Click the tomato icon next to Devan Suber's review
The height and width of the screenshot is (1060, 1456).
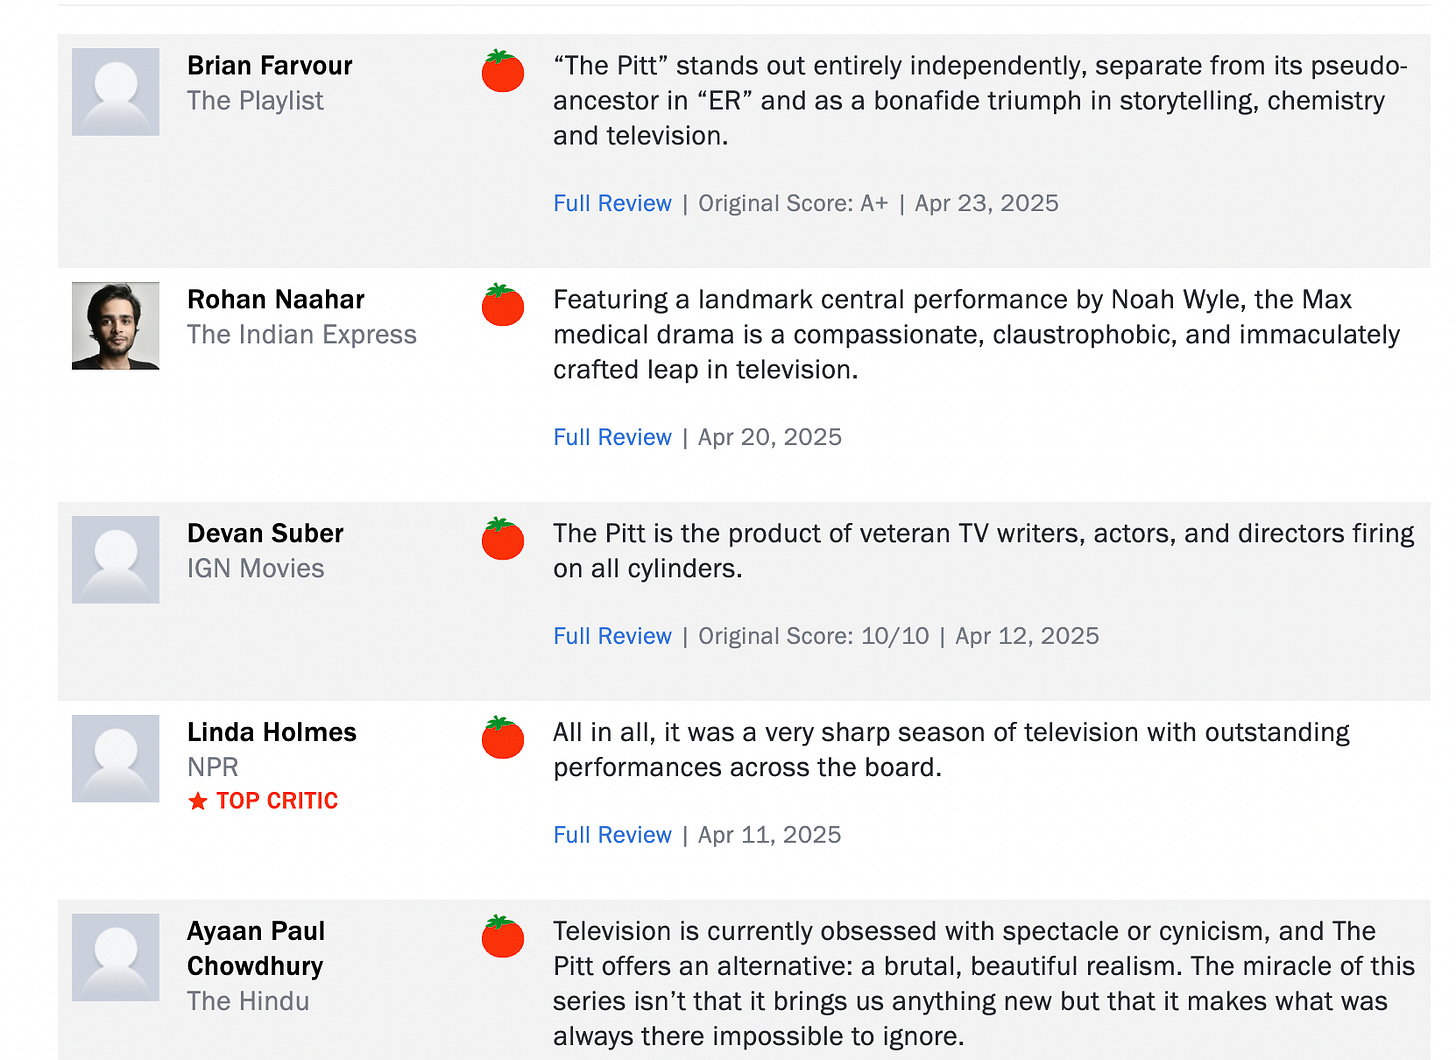503,539
